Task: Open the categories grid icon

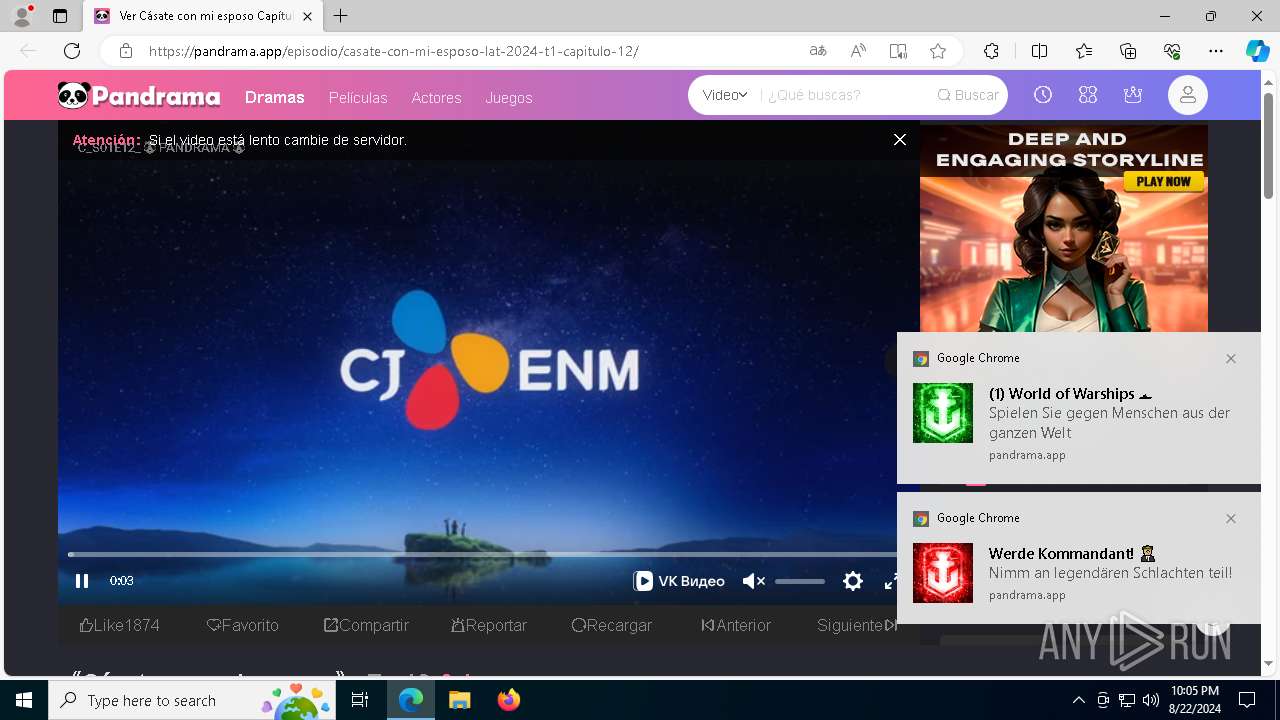Action: [x=1088, y=95]
